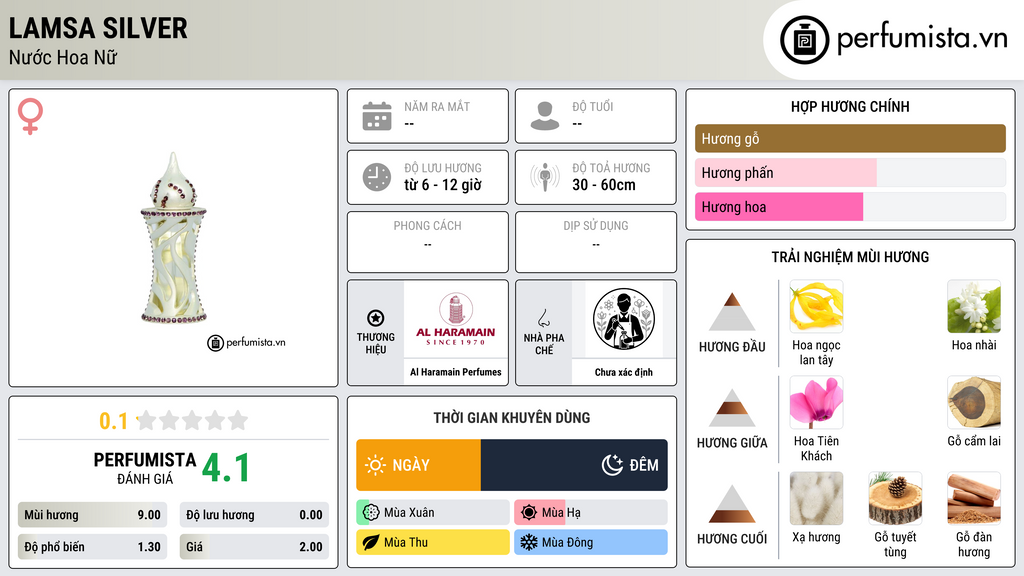The height and width of the screenshot is (576, 1024).
Task: Click the perfumista.vn perfume bottle logo icon
Action: [x=804, y=40]
